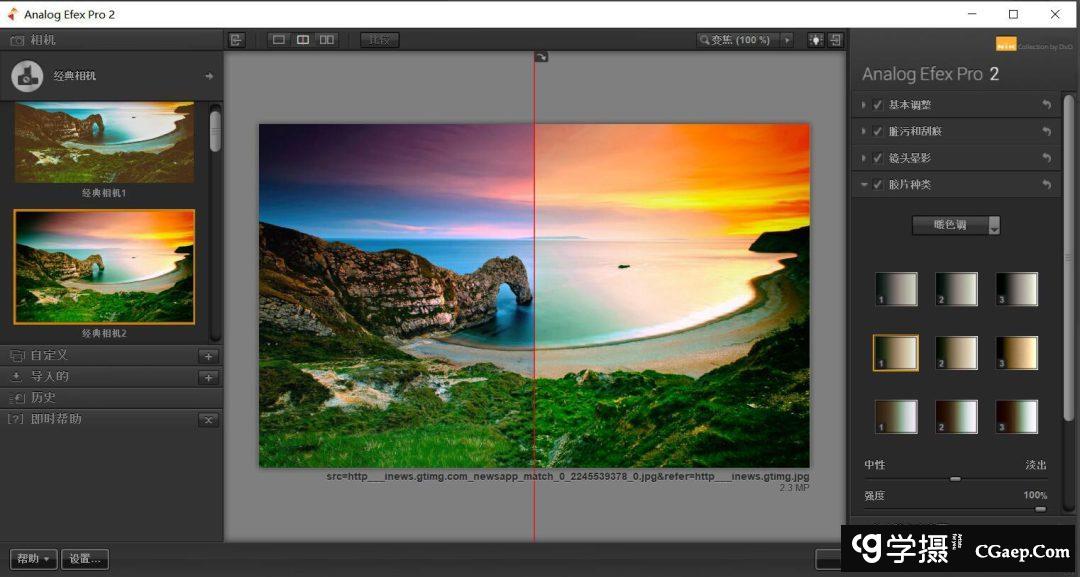Toggle the 脏污和刮痕 checkbox
This screenshot has width=1080, height=577.
click(x=878, y=132)
